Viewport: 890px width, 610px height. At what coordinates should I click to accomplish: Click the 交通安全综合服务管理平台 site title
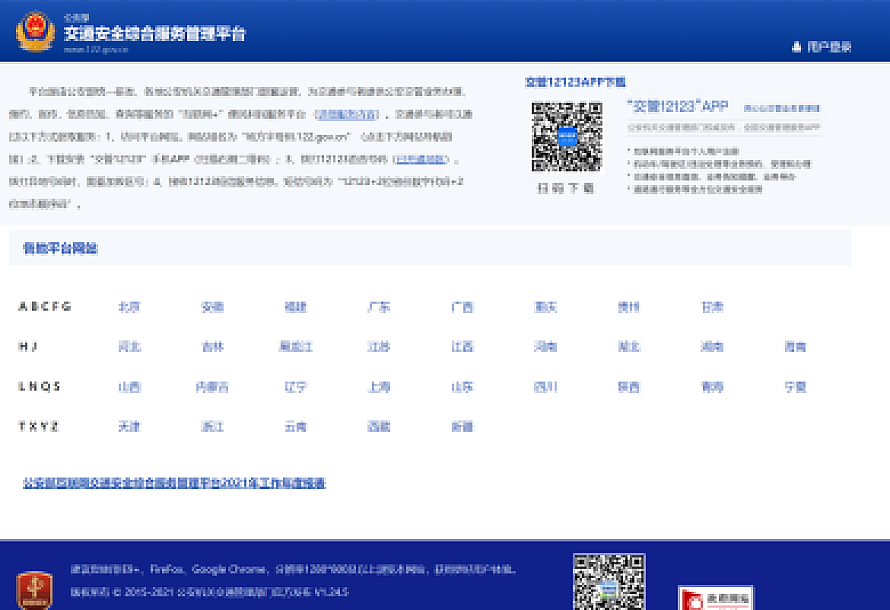coord(155,34)
